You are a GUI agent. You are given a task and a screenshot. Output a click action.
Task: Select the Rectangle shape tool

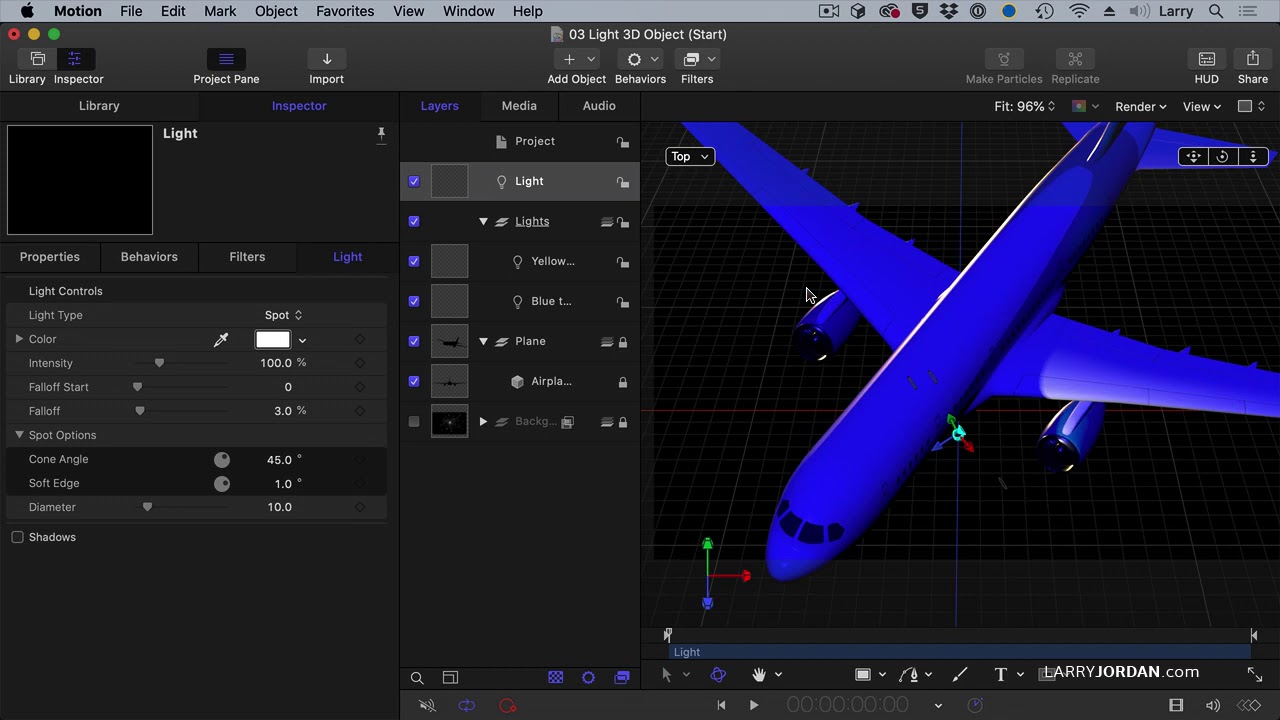[863, 675]
